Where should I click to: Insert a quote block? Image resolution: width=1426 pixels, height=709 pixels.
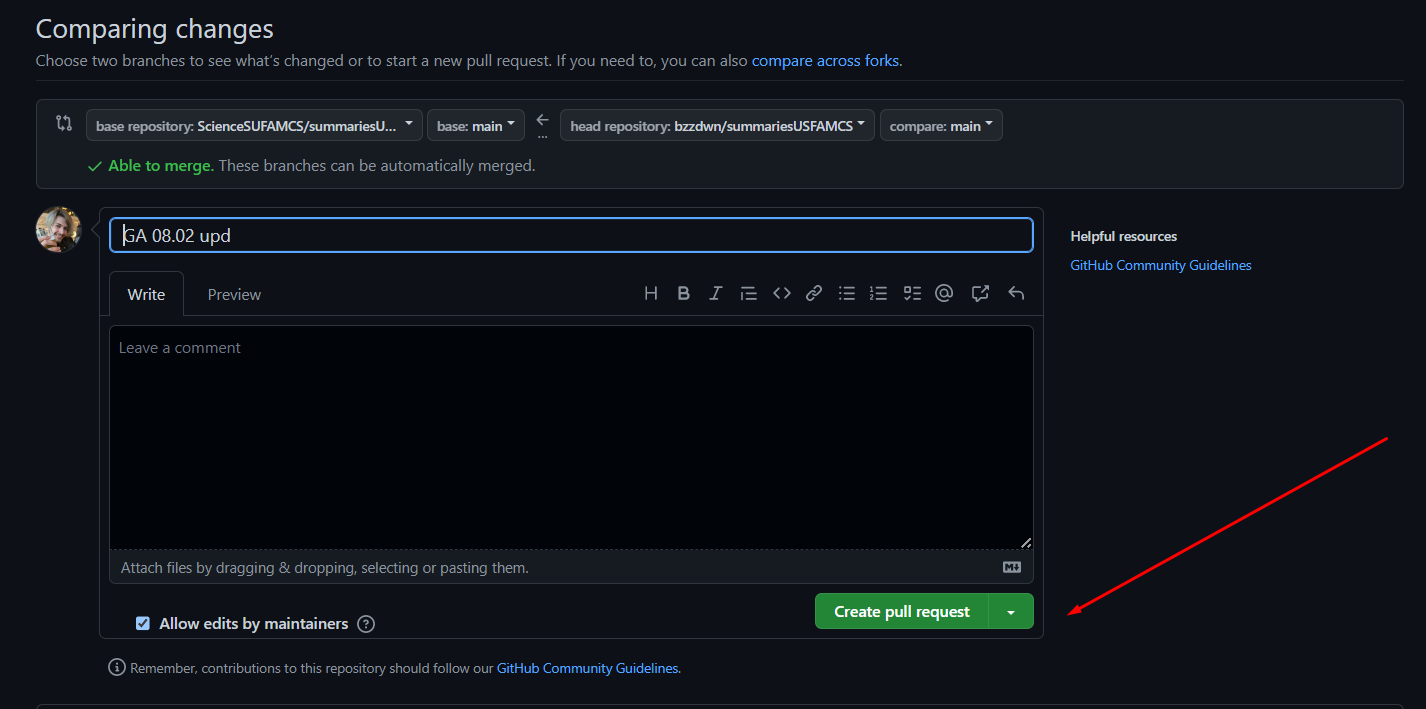748,293
